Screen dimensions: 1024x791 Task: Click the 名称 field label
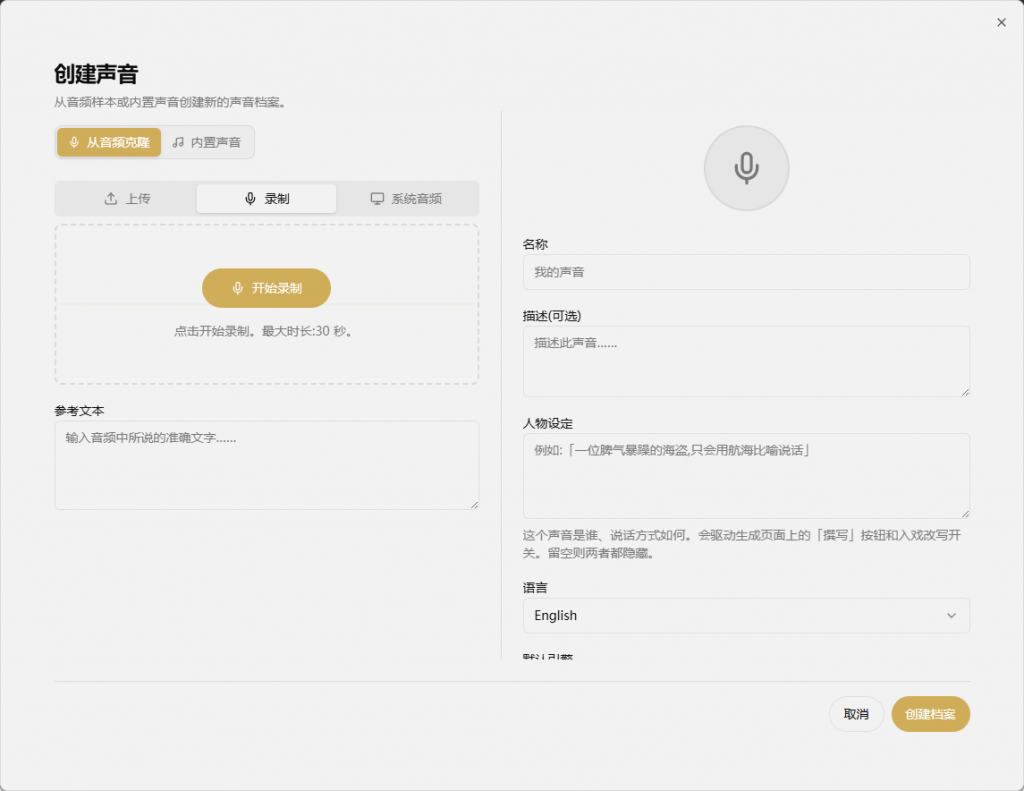[535, 244]
